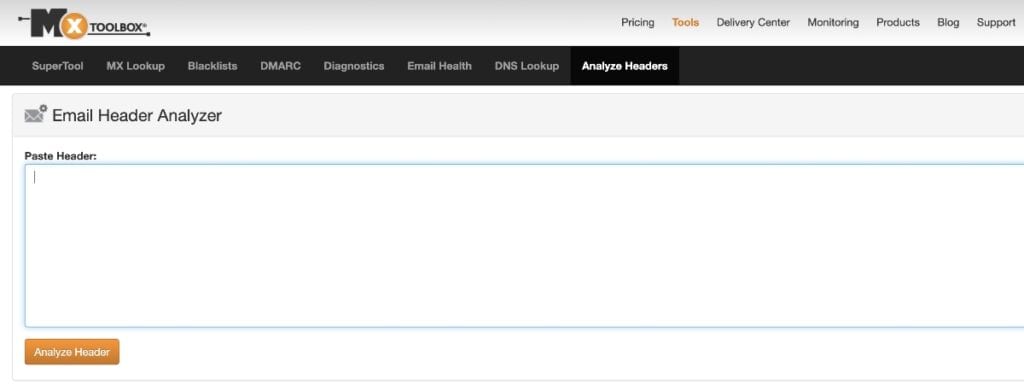Switch to the SuperTool tab
Screen dimensions: 1024x390
click(57, 66)
